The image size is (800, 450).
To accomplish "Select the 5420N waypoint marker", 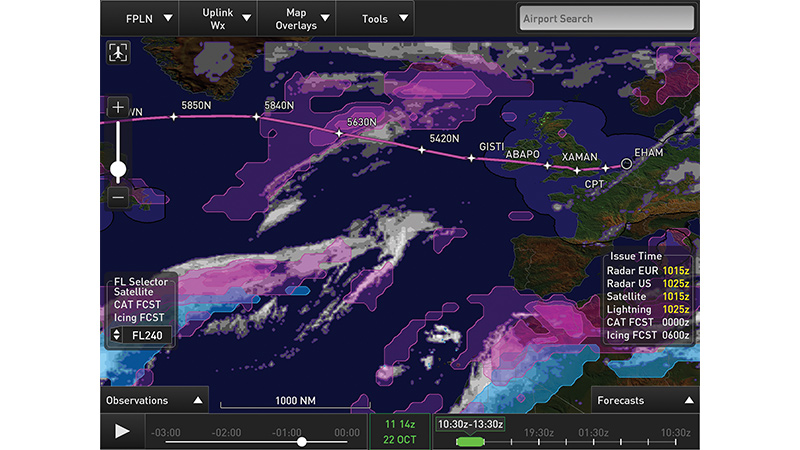I will (x=421, y=149).
